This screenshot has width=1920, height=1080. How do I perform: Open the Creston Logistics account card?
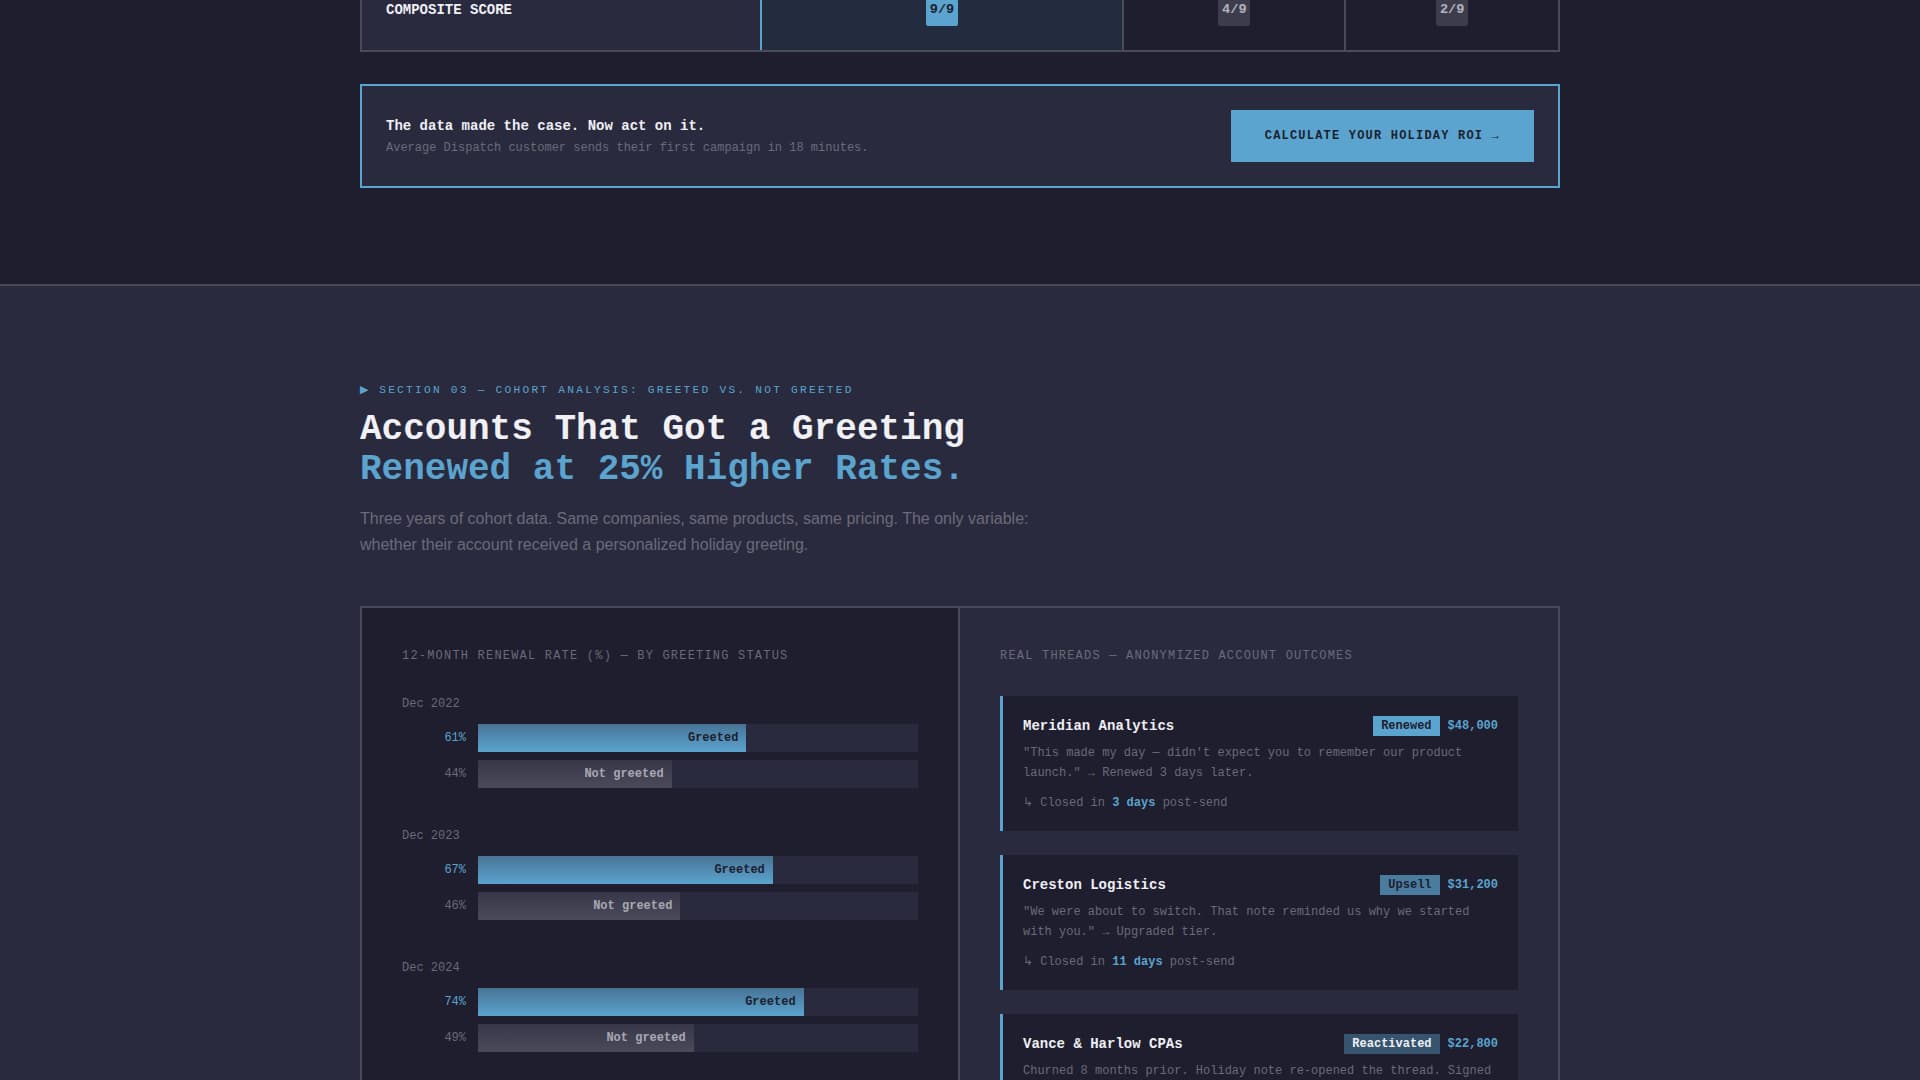tap(1259, 923)
